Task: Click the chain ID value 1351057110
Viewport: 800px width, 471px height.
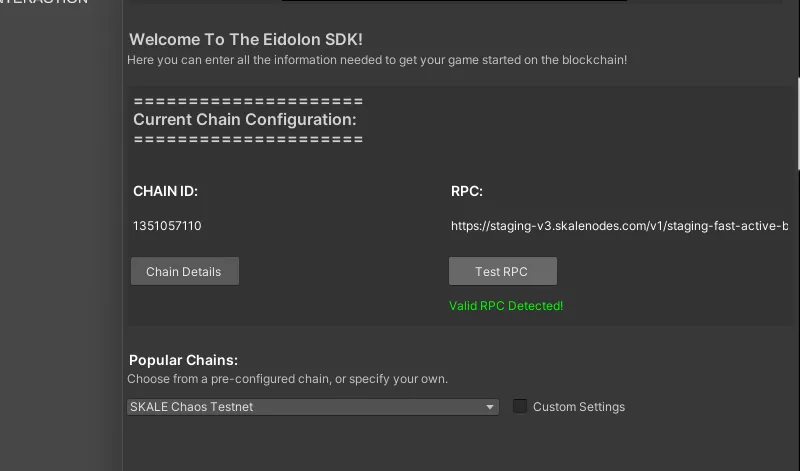Action: tap(167, 226)
